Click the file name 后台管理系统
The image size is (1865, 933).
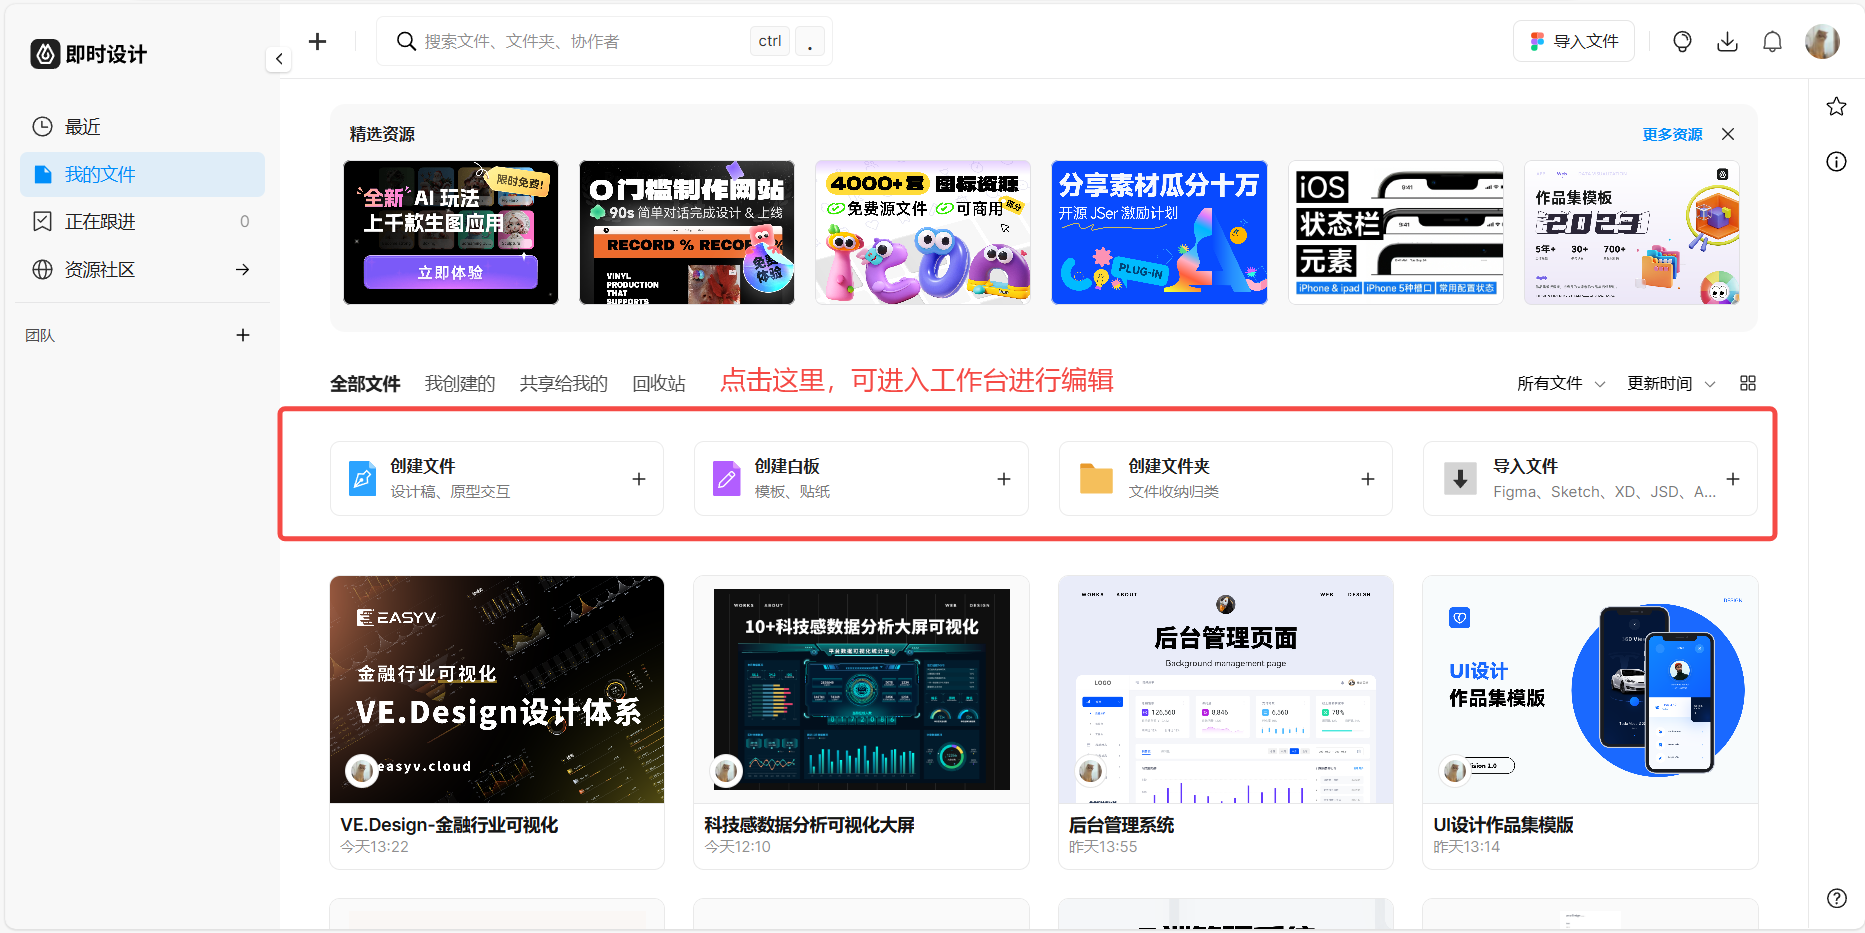coord(1121,825)
